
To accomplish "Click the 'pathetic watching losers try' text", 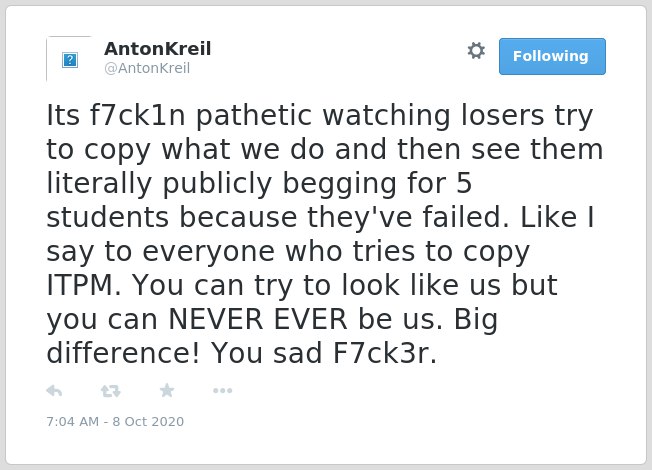I will (x=394, y=115).
